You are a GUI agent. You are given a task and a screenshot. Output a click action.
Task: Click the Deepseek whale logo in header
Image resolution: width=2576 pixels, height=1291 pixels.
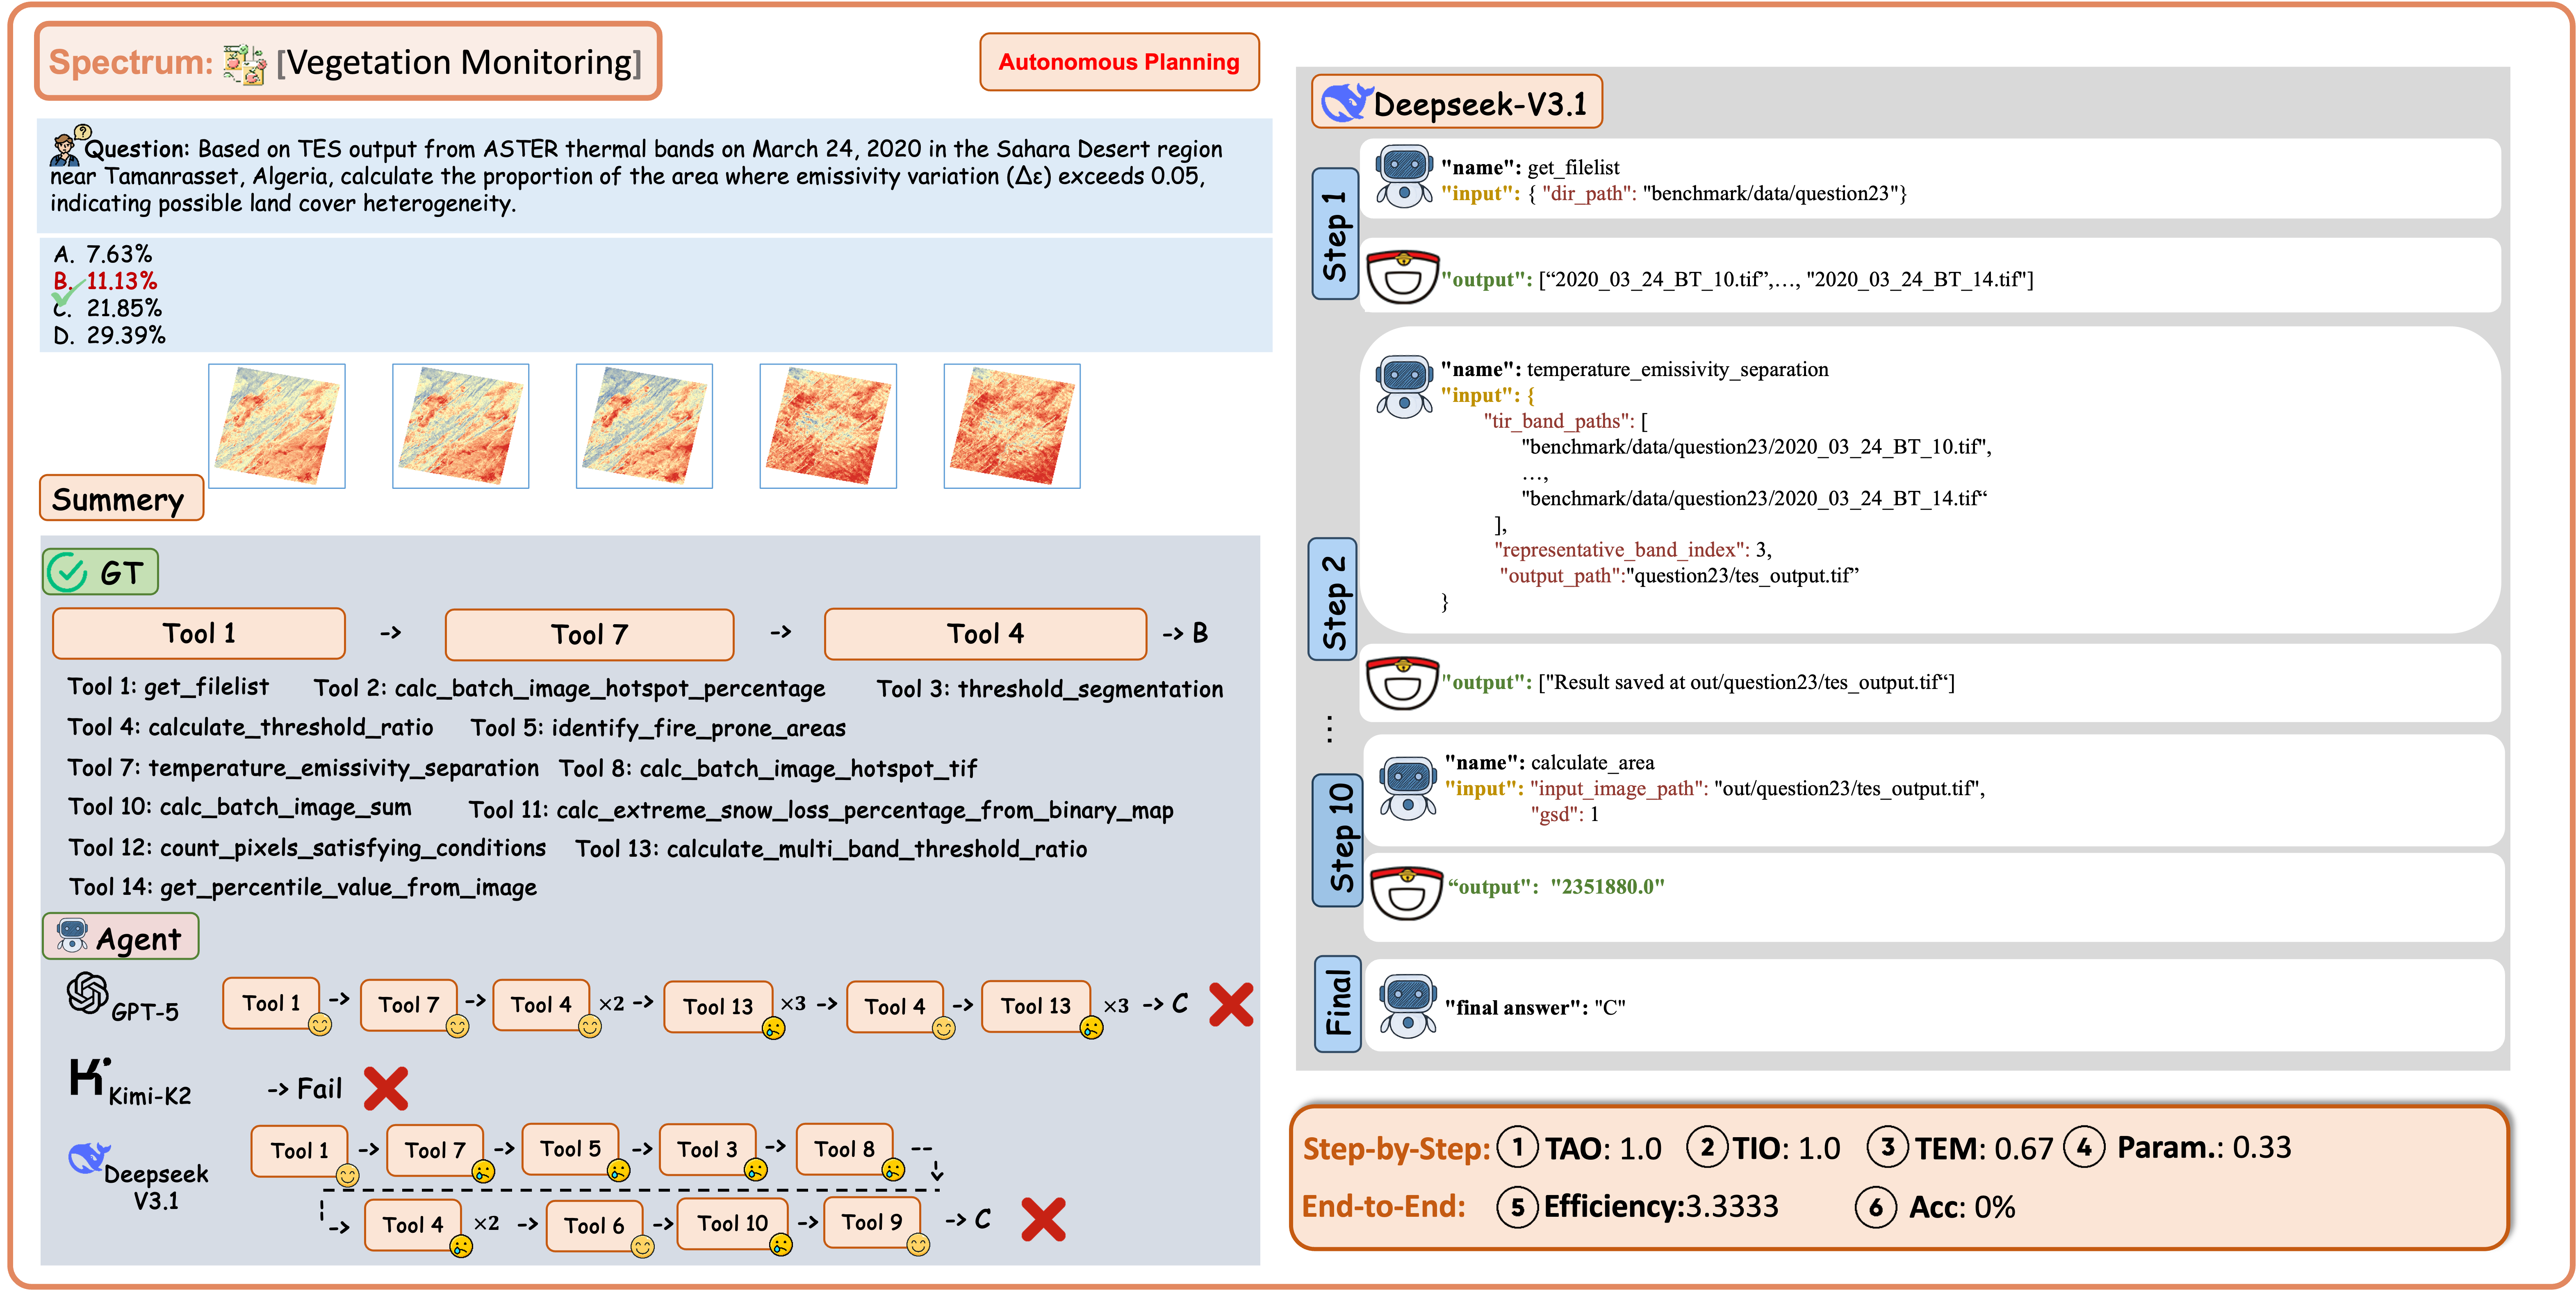[x=1346, y=103]
